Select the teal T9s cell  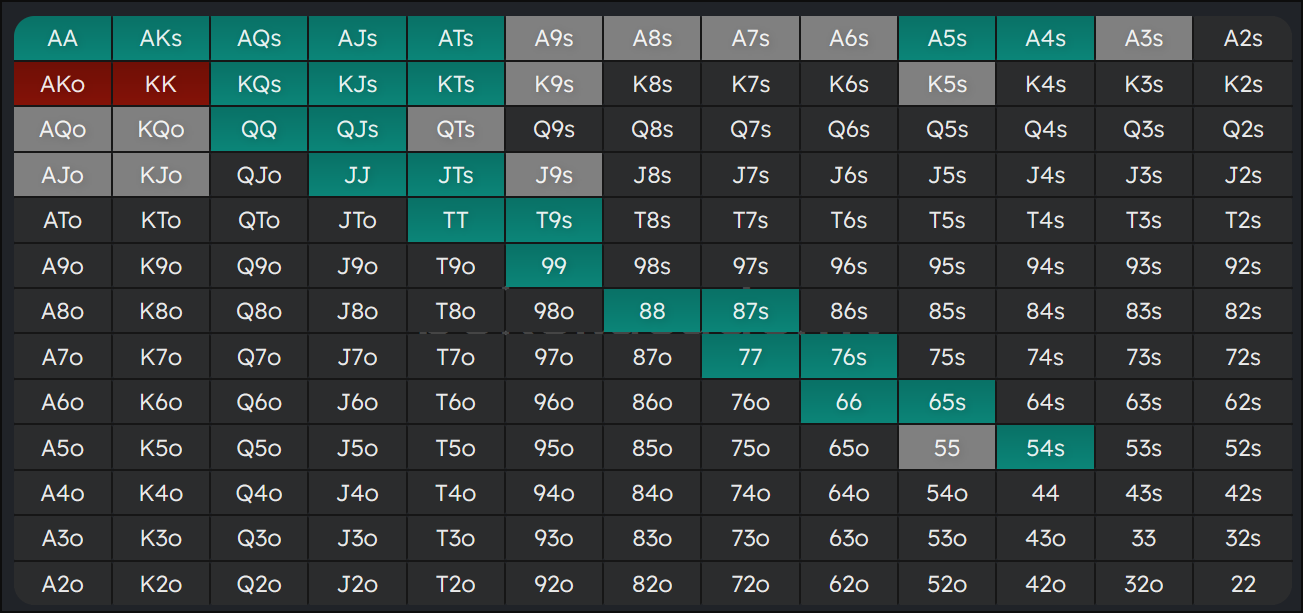click(554, 221)
